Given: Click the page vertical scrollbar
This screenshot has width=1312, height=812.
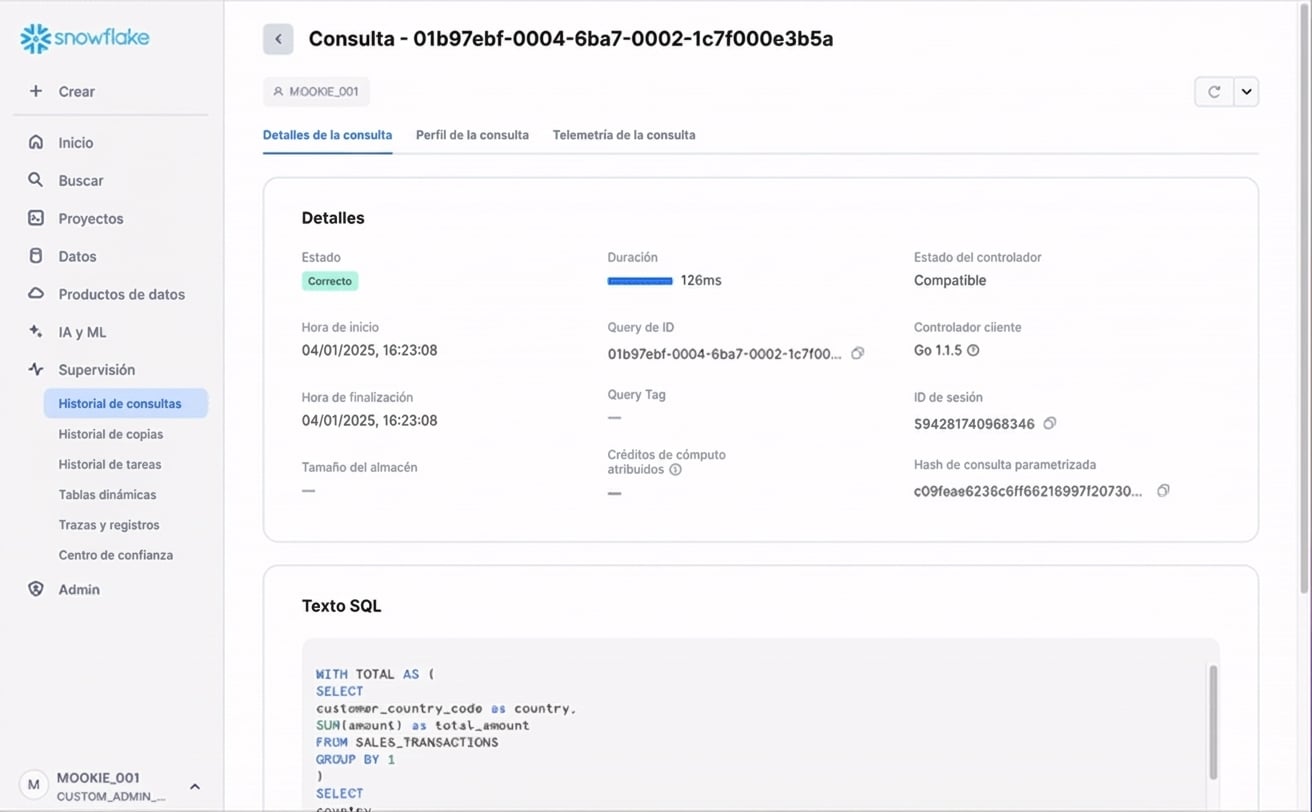Looking at the screenshot, I should [x=1305, y=300].
